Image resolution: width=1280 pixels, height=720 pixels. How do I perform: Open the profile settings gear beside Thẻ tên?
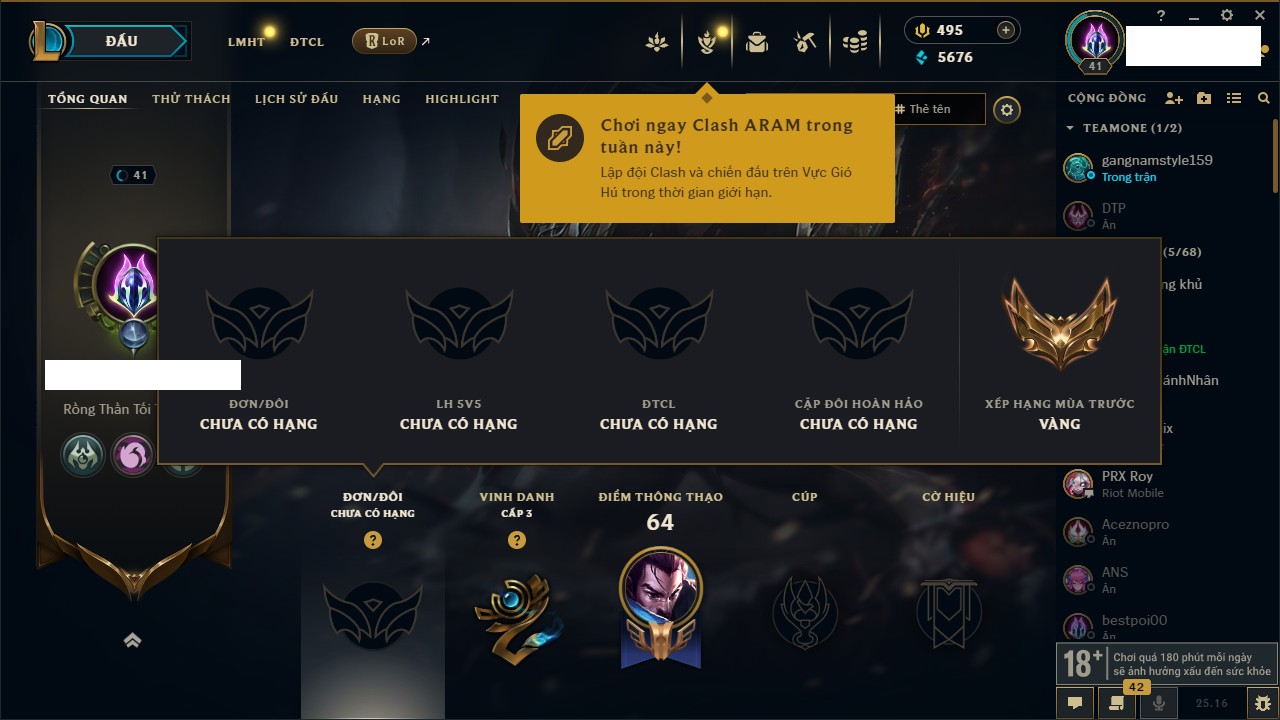click(1007, 110)
